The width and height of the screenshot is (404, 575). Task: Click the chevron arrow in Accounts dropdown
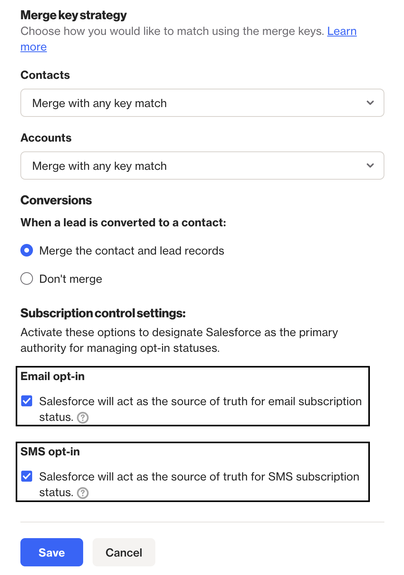click(x=370, y=166)
